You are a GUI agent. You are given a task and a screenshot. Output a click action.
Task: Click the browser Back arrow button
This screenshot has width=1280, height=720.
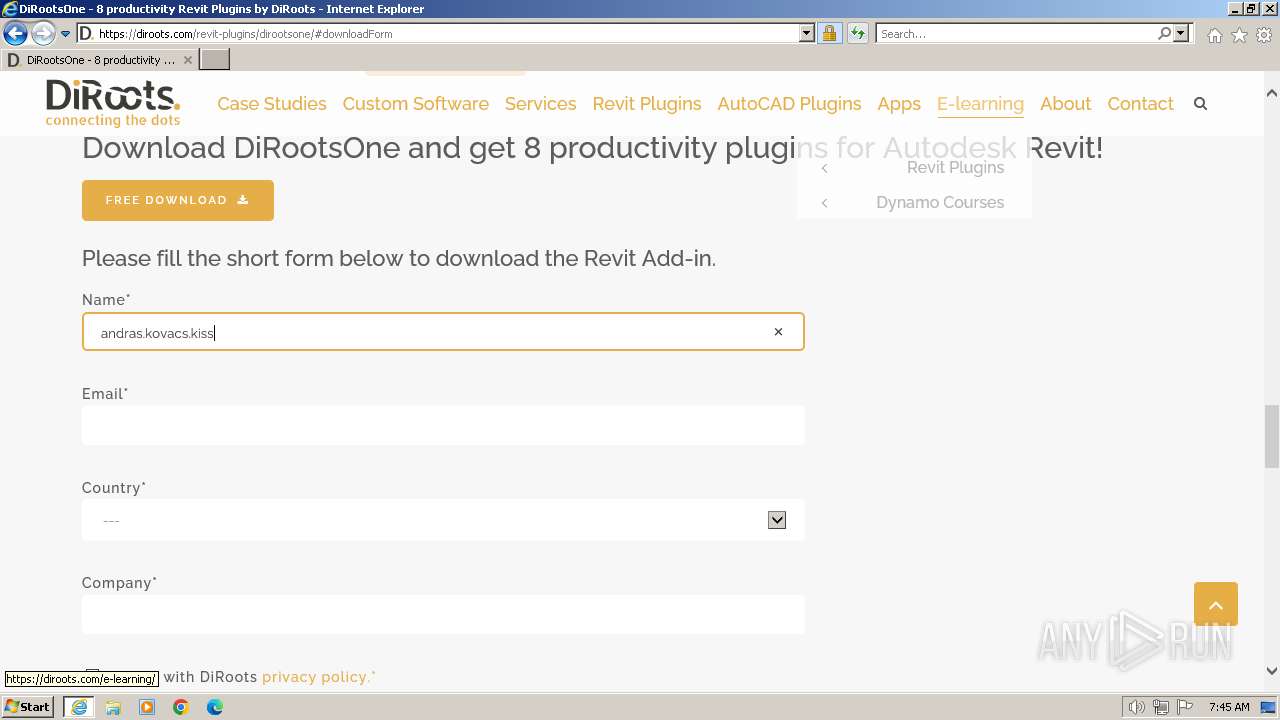15,34
